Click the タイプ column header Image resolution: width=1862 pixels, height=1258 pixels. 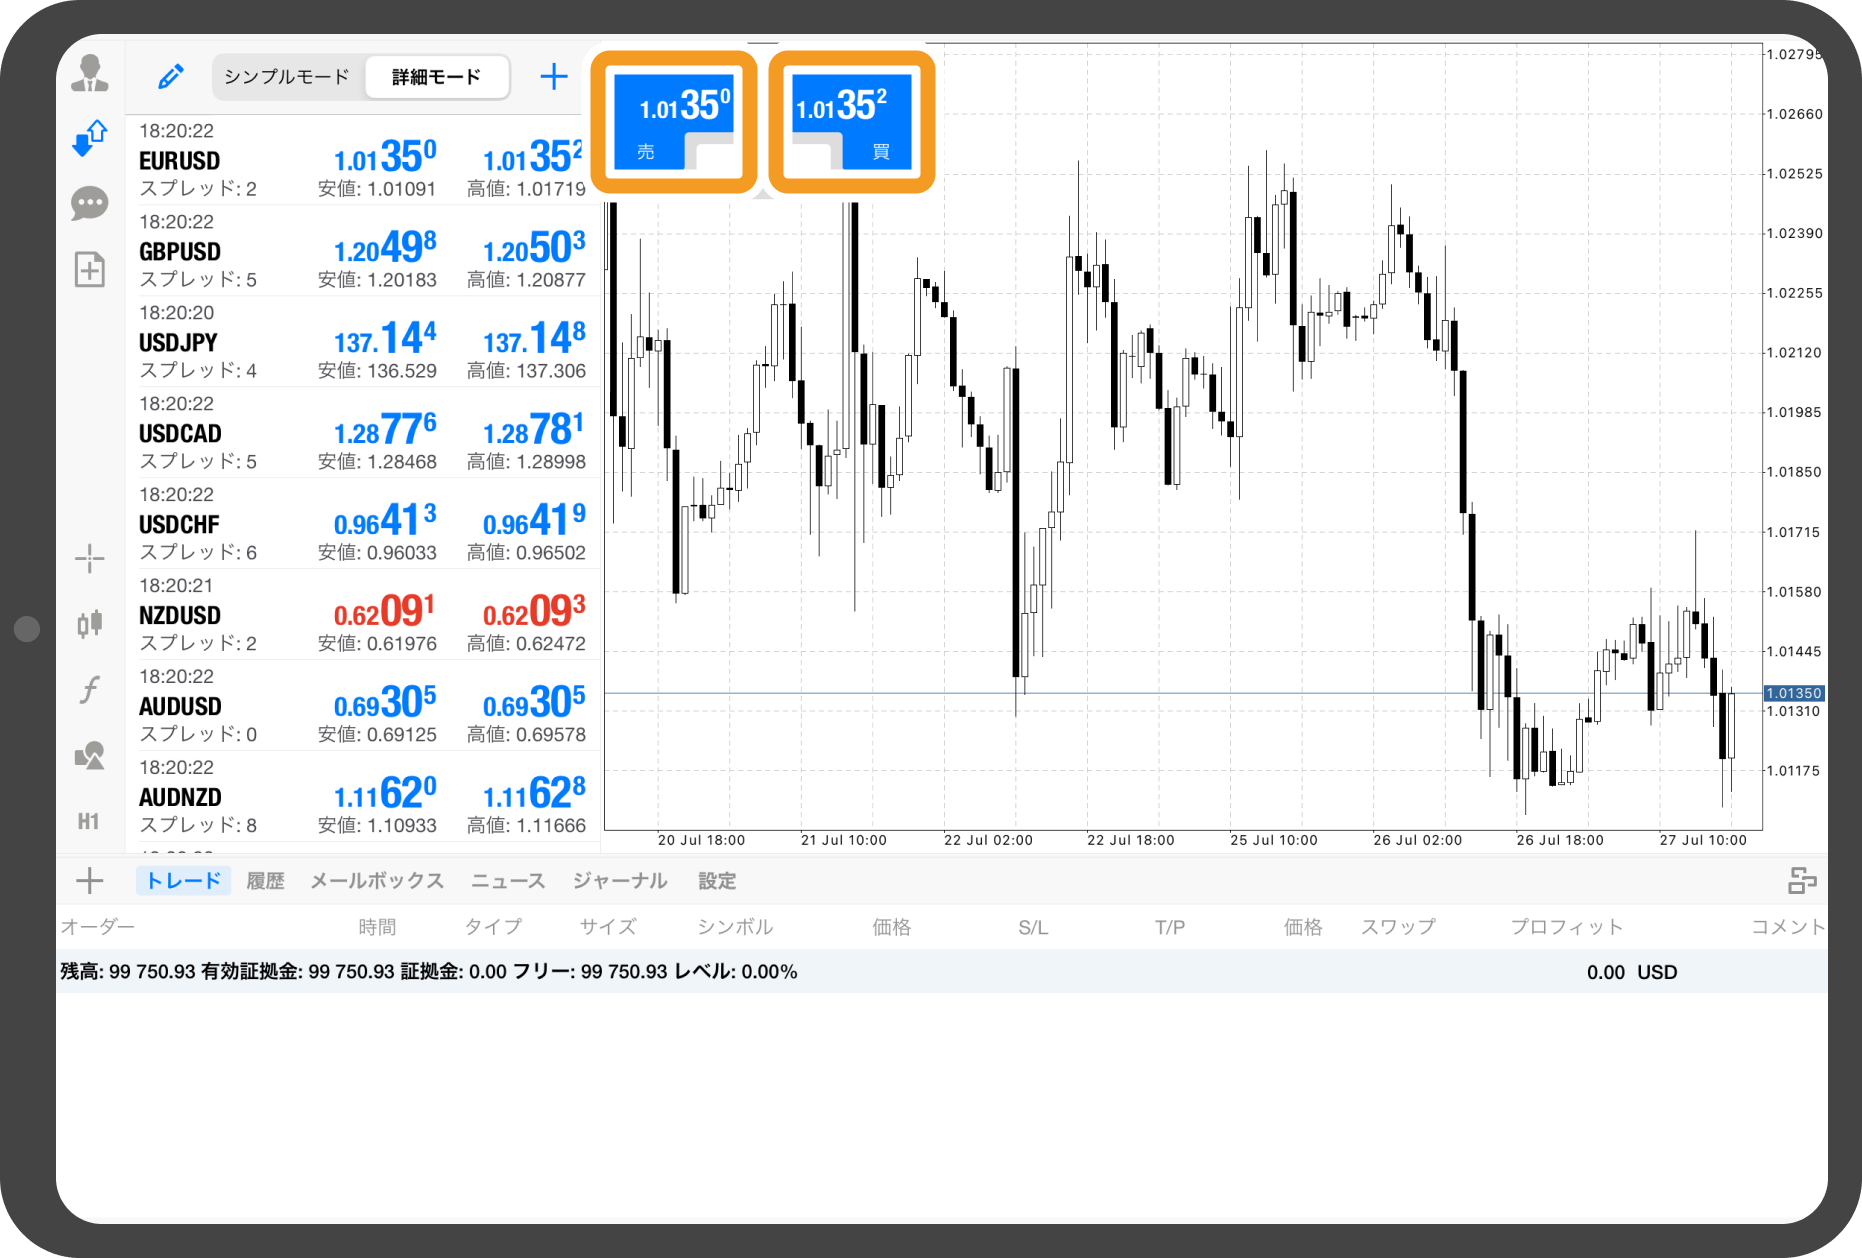point(493,927)
